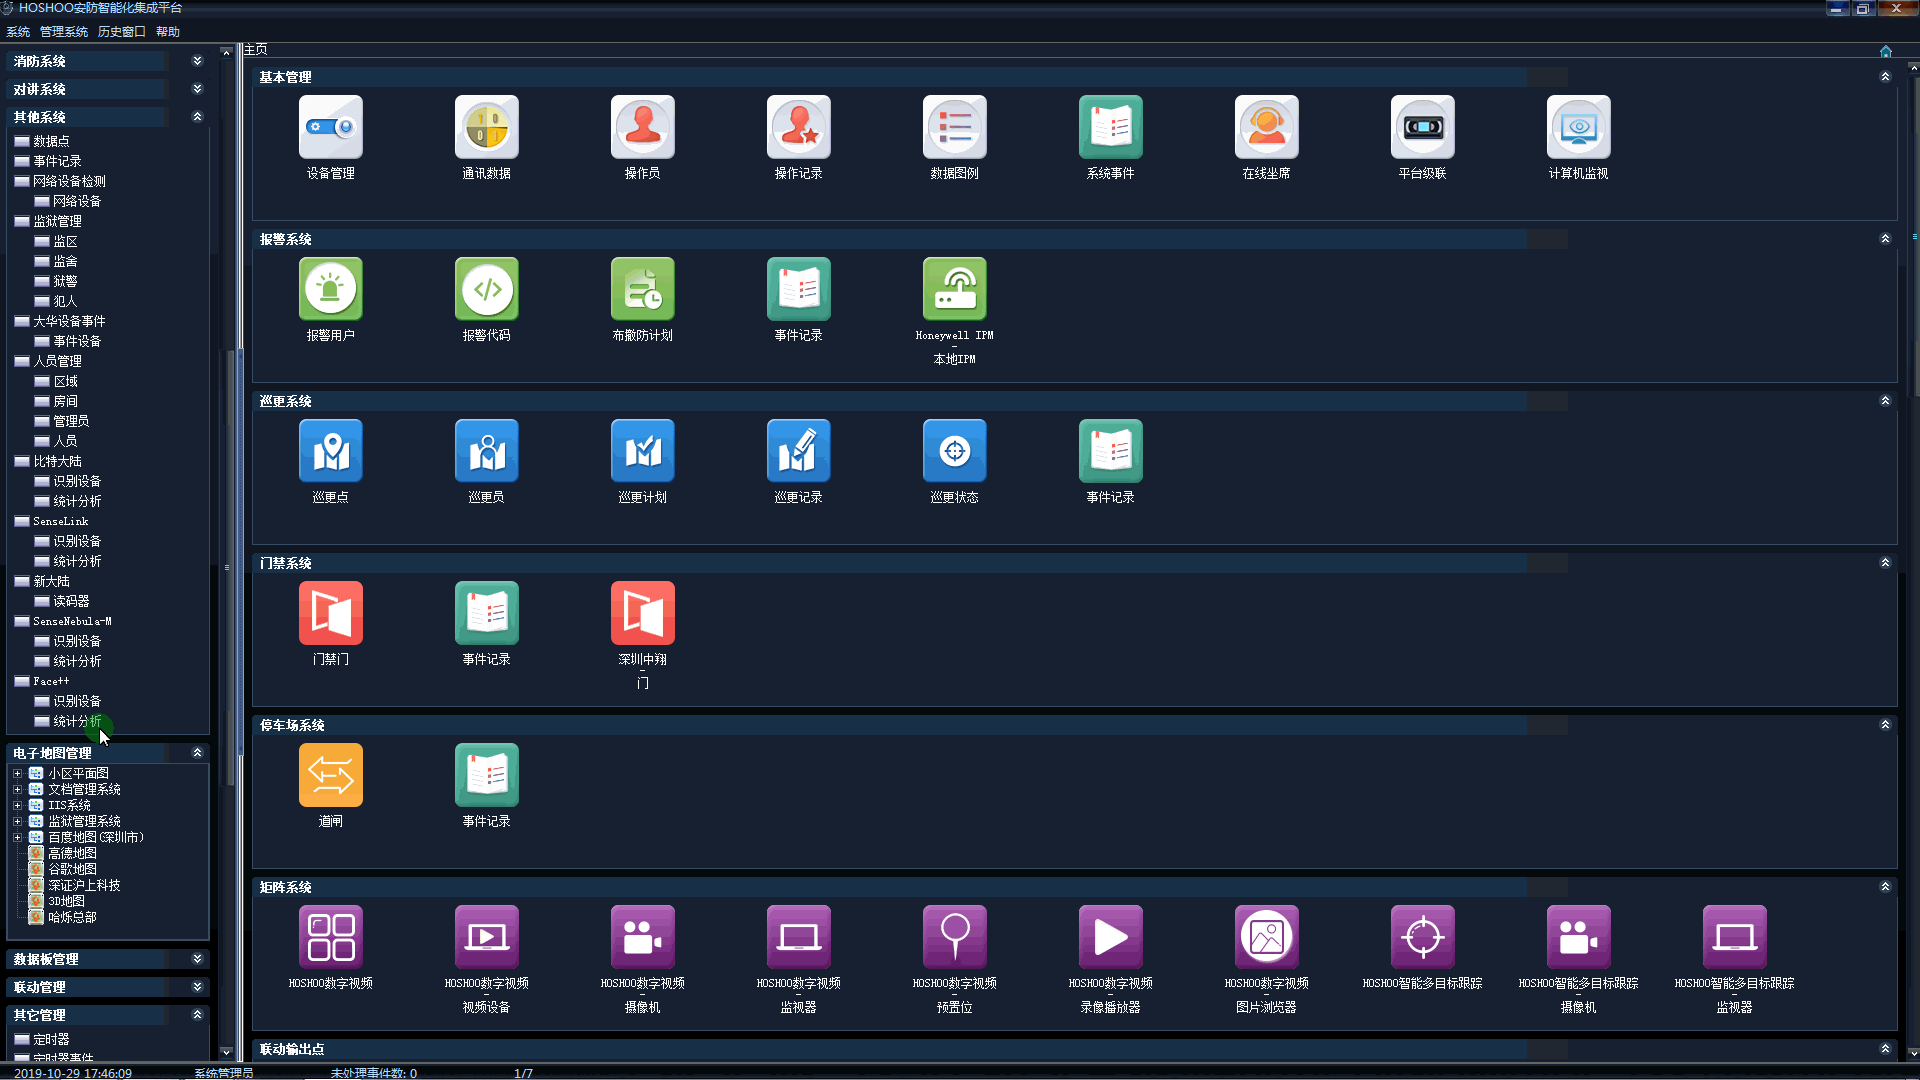Viewport: 1920px width, 1080px height.
Task: Select 高德地图 in map tree
Action: 72,853
